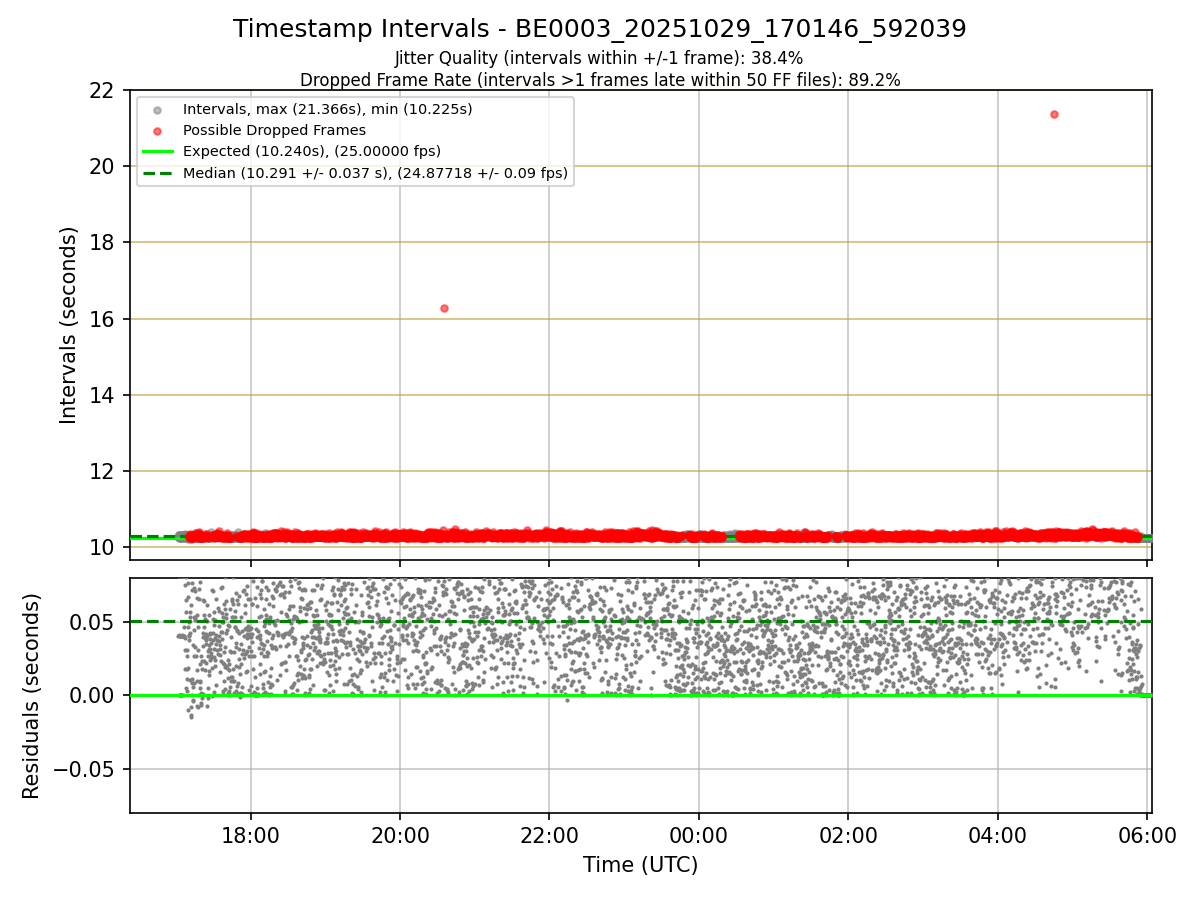This screenshot has height=900, width=1200.
Task: Click the solid green line legend sample
Action: [x=158, y=152]
